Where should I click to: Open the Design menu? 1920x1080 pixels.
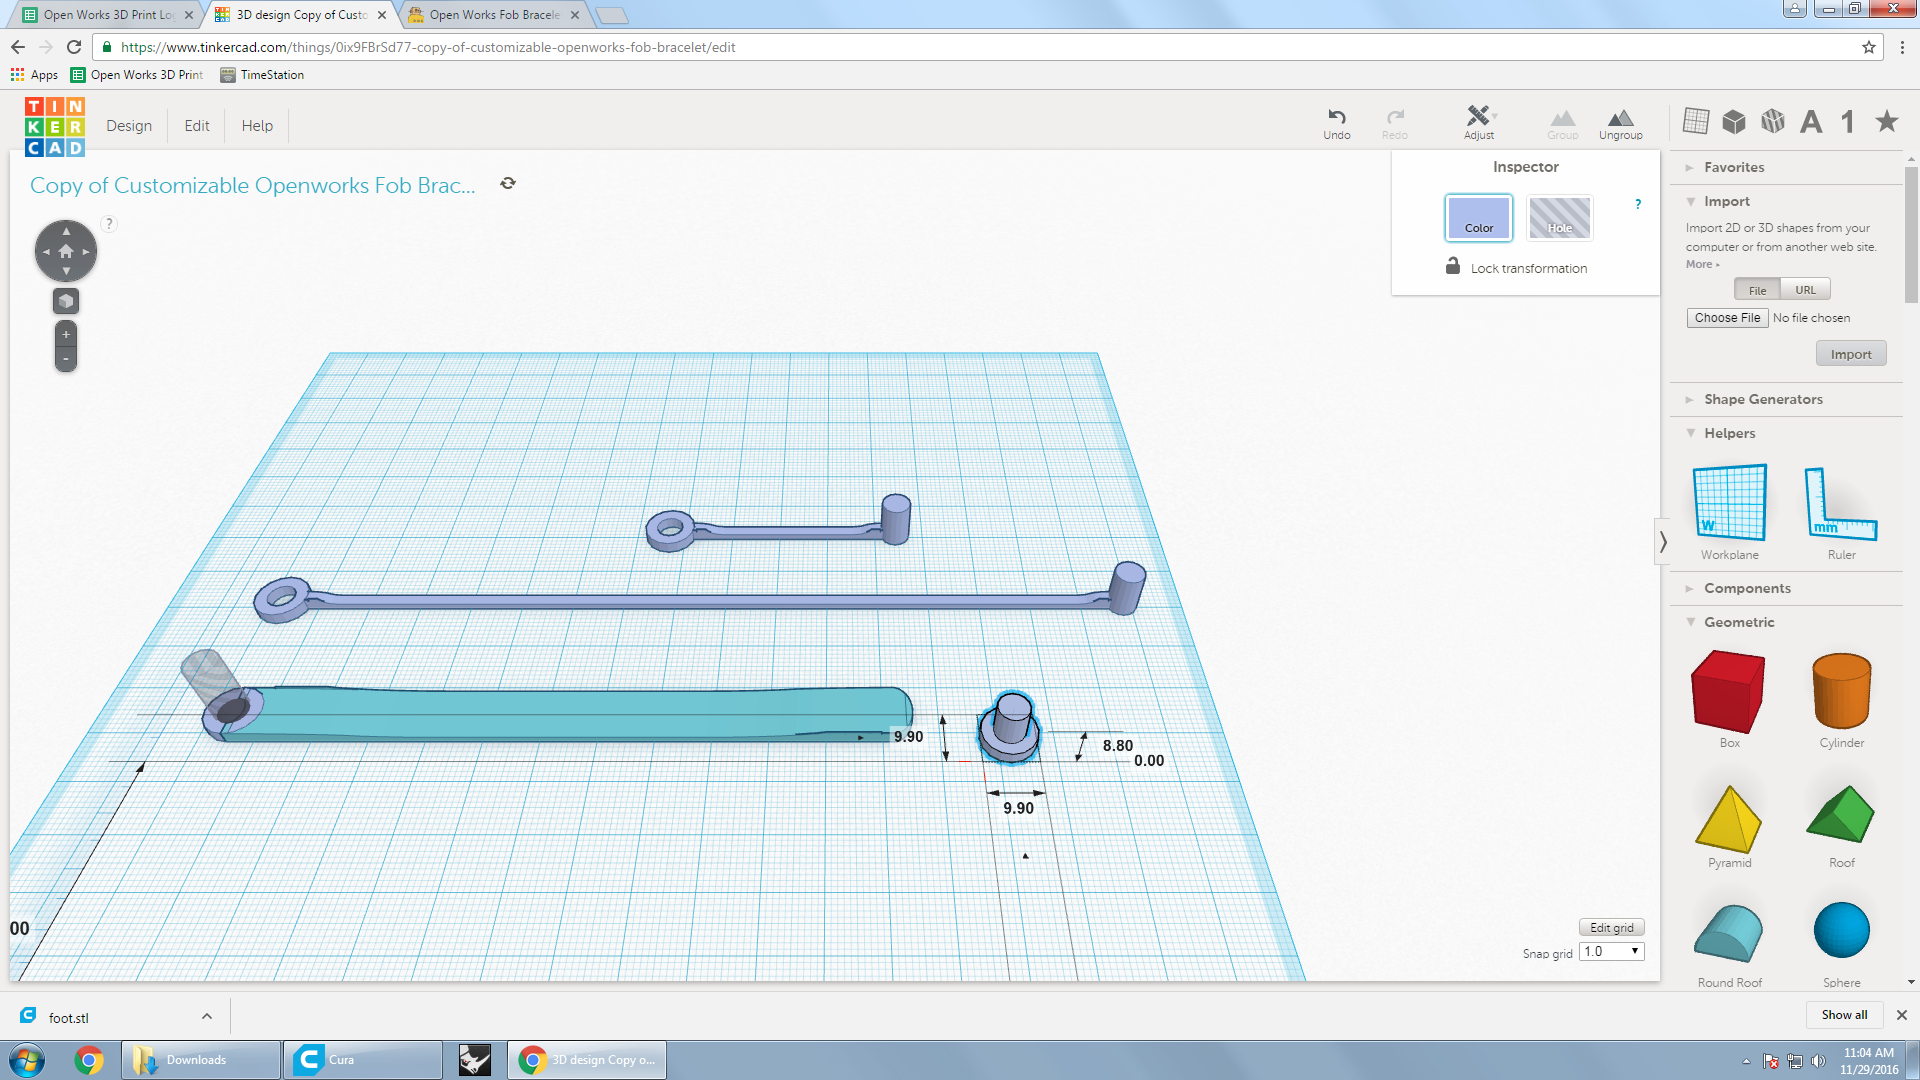coord(129,126)
